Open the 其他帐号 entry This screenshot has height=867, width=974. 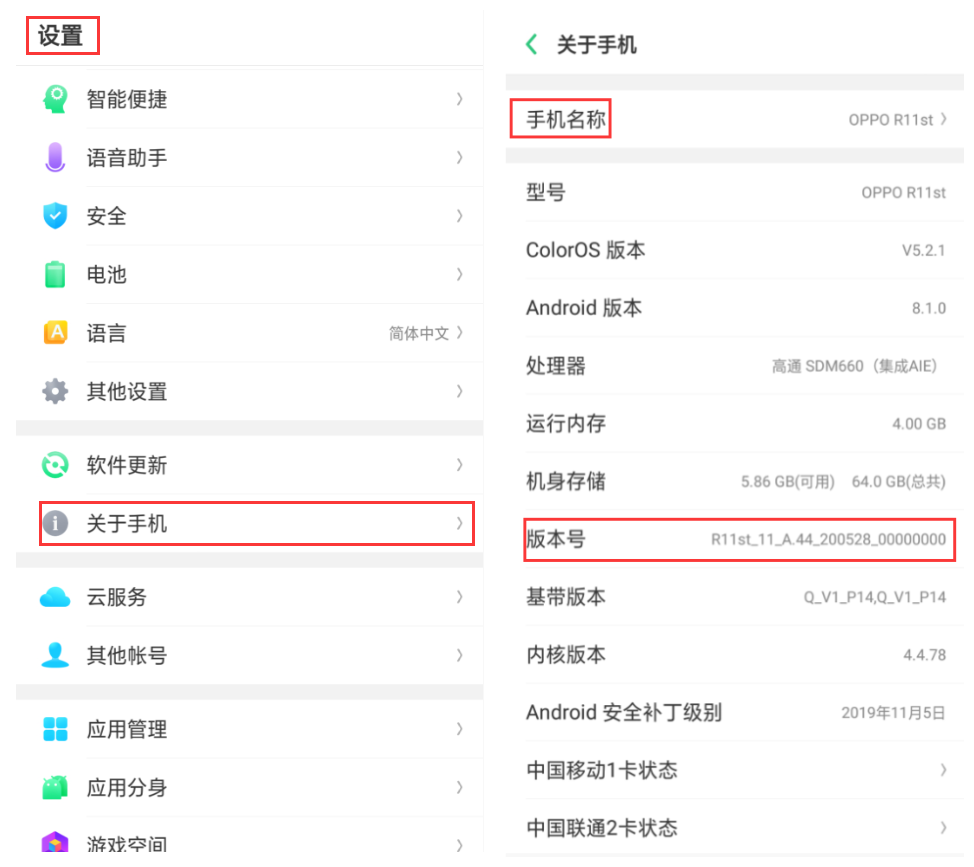coord(250,655)
